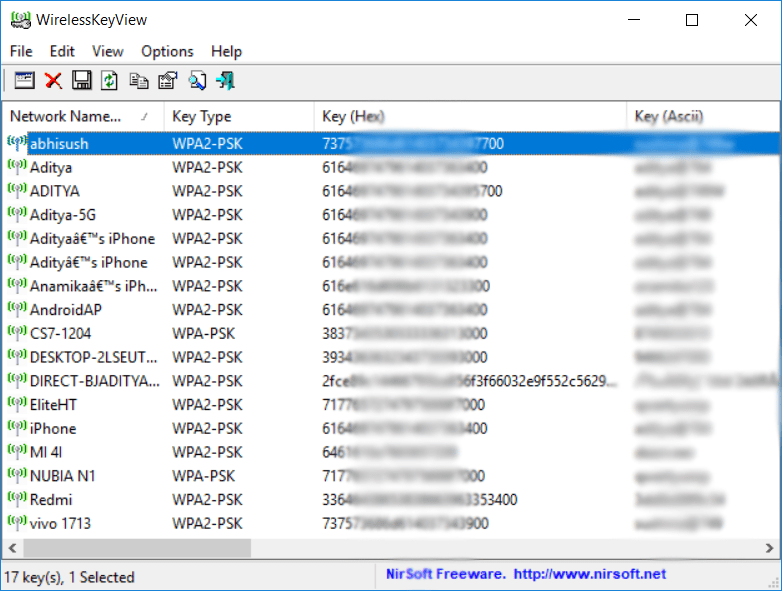Click the wireless icon beside Redmi

(17, 499)
